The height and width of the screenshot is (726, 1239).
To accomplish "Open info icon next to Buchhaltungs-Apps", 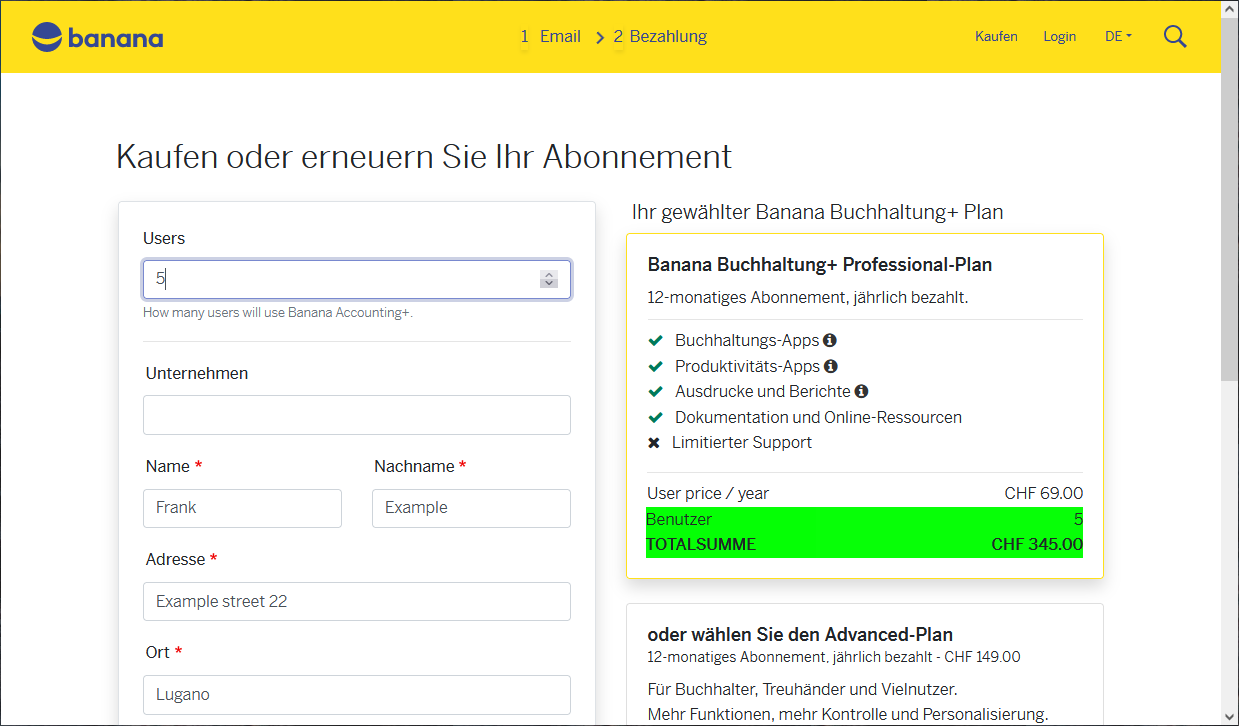I will coord(829,340).
